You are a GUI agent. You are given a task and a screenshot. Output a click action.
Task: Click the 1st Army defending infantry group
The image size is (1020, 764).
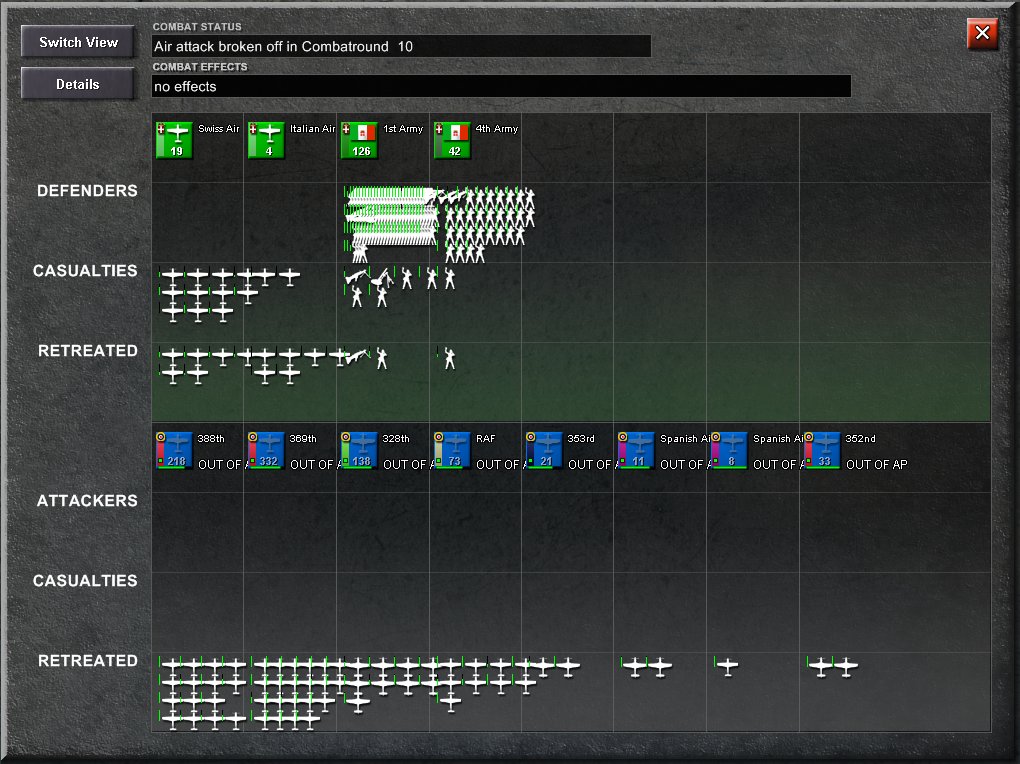[x=392, y=225]
